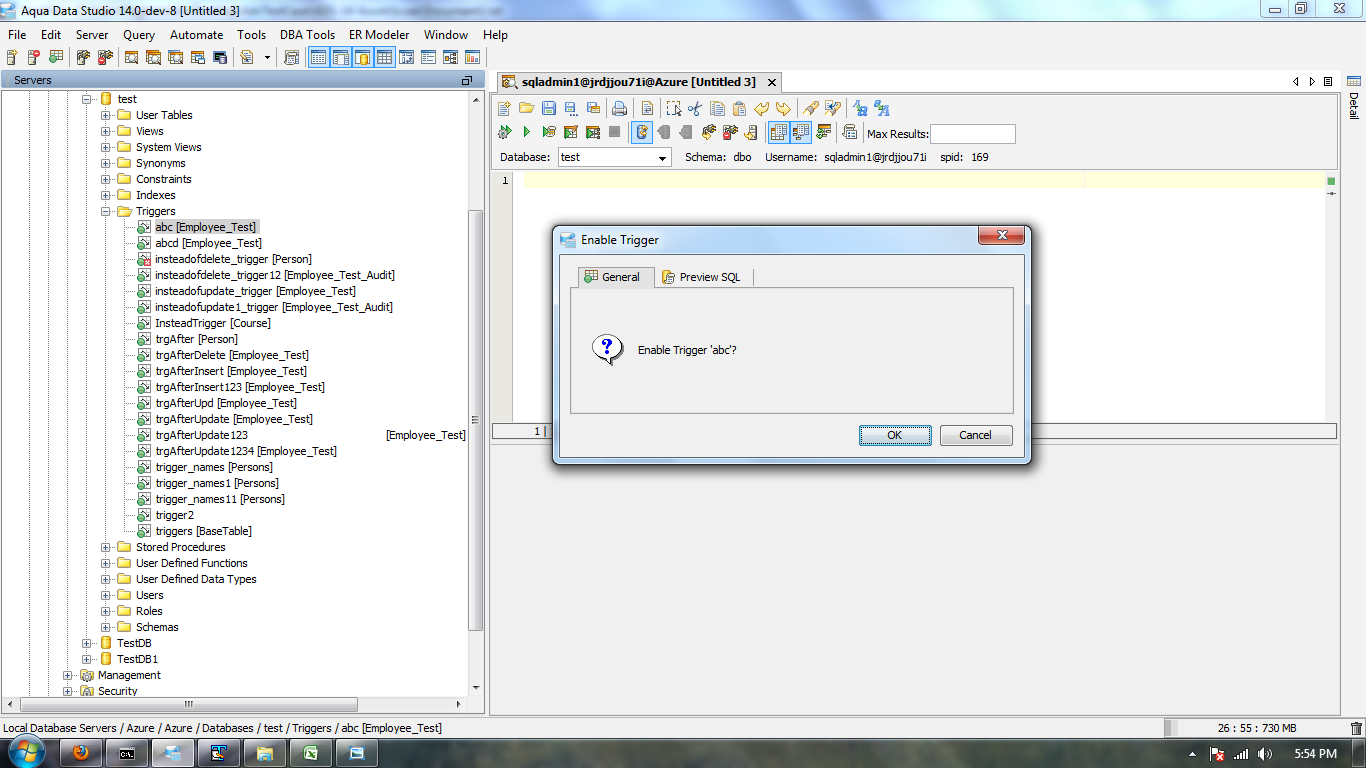Expand the Stored Procedures folder
The image size is (1366, 768).
(x=106, y=547)
